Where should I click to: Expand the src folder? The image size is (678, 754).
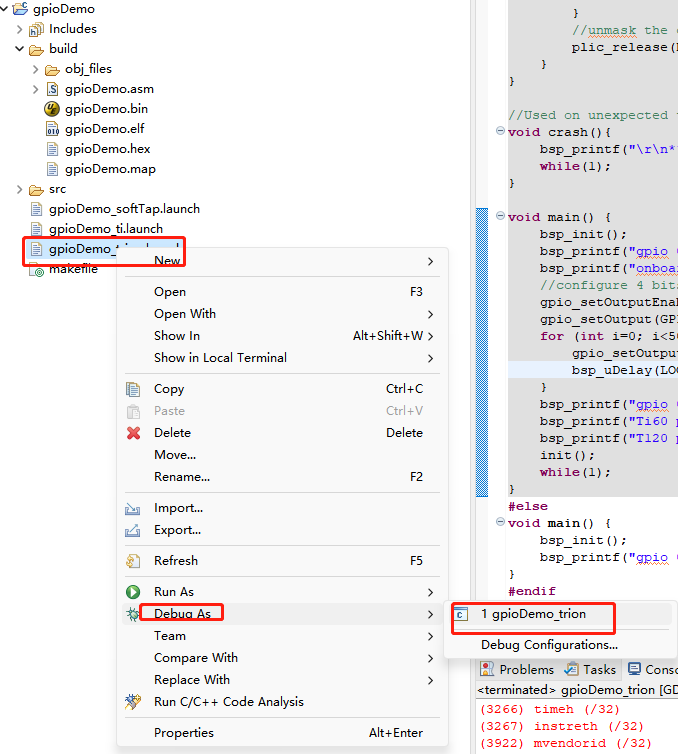click(20, 189)
